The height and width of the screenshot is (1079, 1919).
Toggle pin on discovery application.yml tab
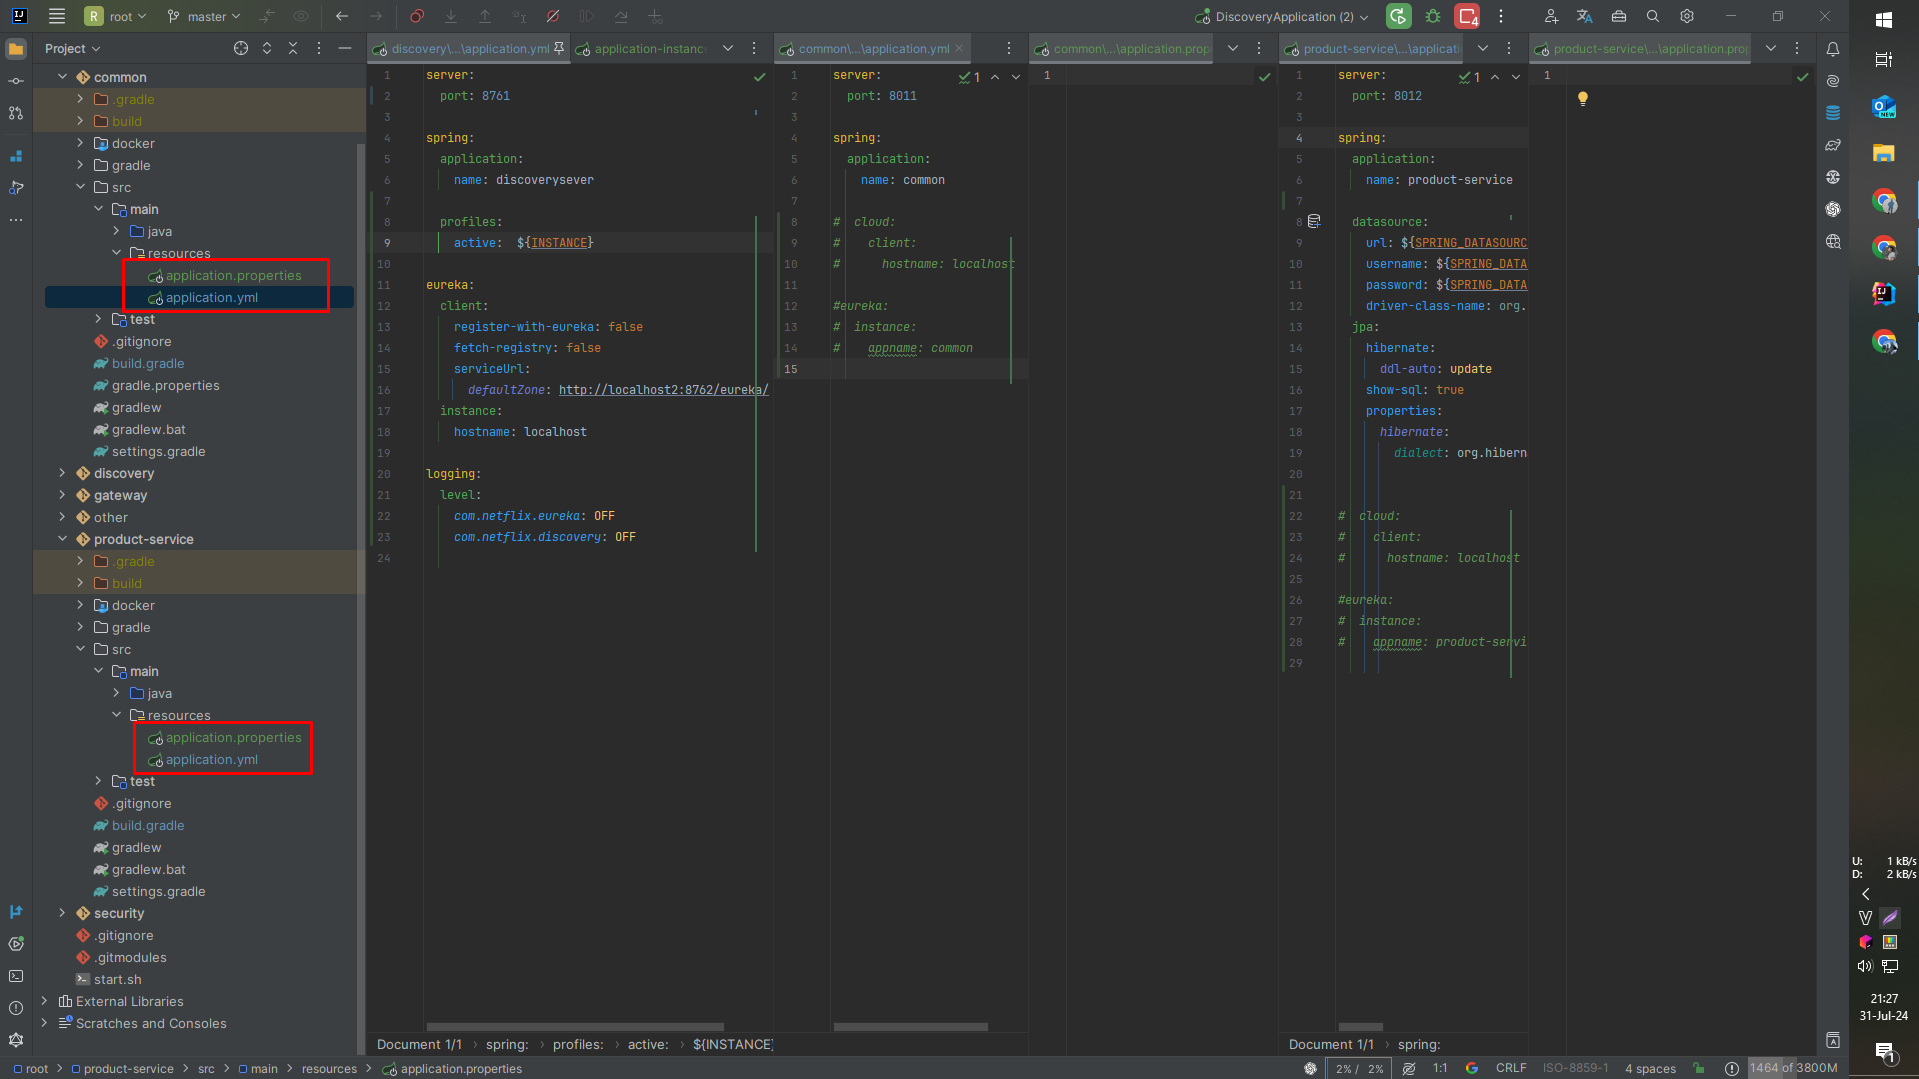(x=559, y=48)
